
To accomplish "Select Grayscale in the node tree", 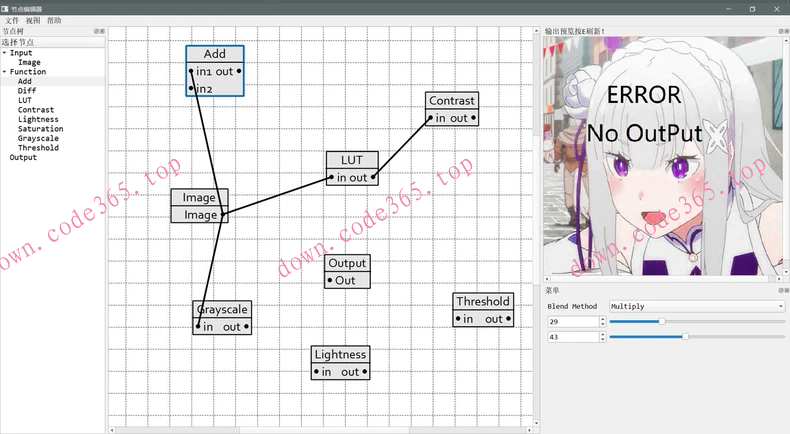I will click(38, 139).
